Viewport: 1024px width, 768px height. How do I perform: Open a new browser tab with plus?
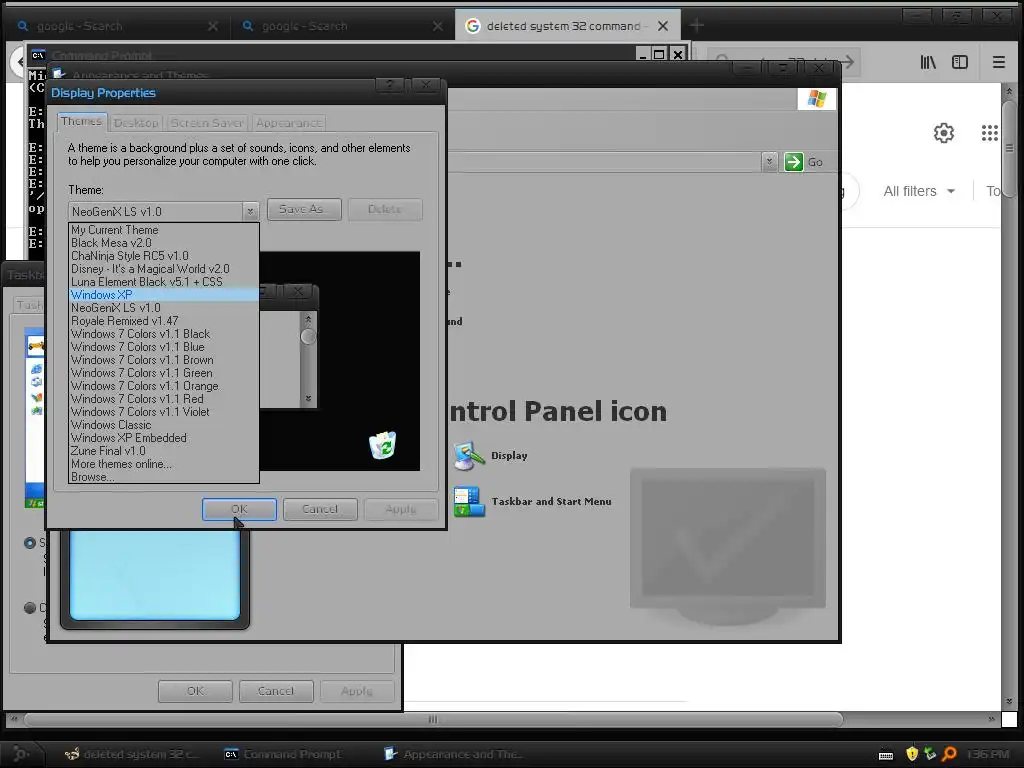[x=697, y=25]
